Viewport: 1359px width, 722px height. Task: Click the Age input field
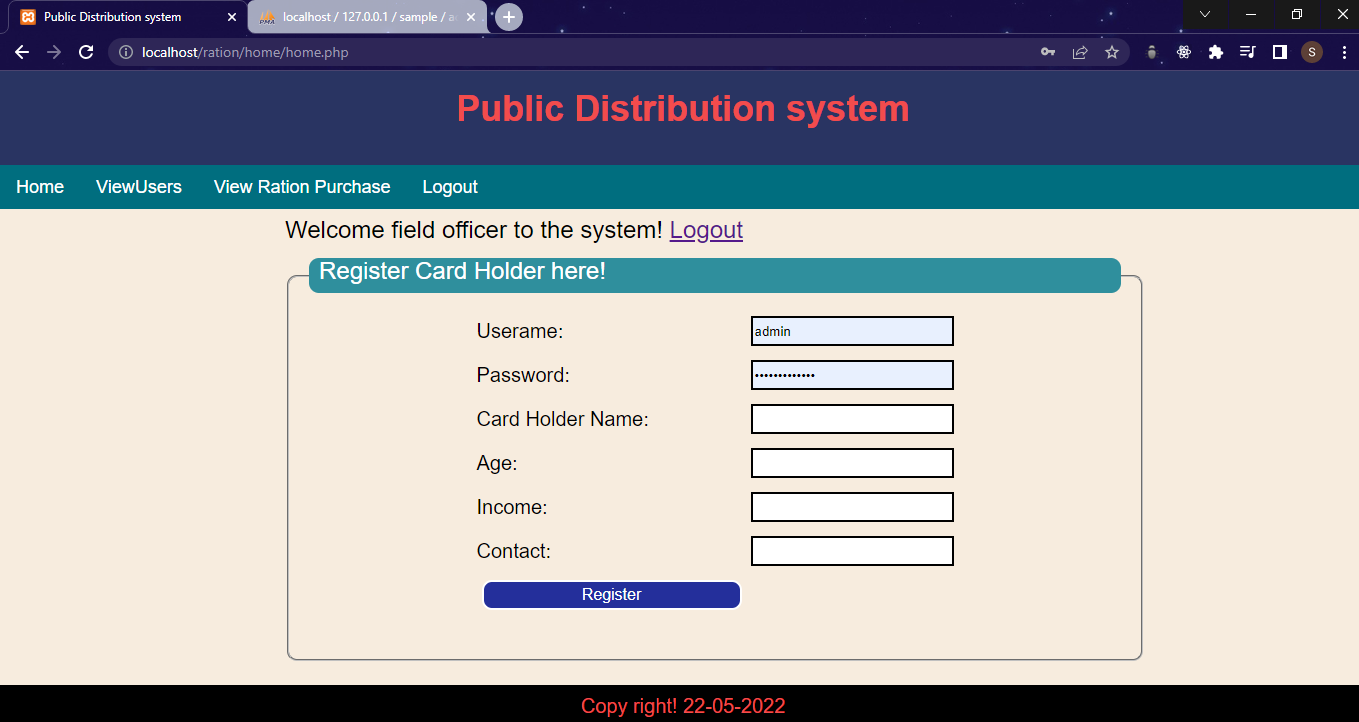point(852,463)
